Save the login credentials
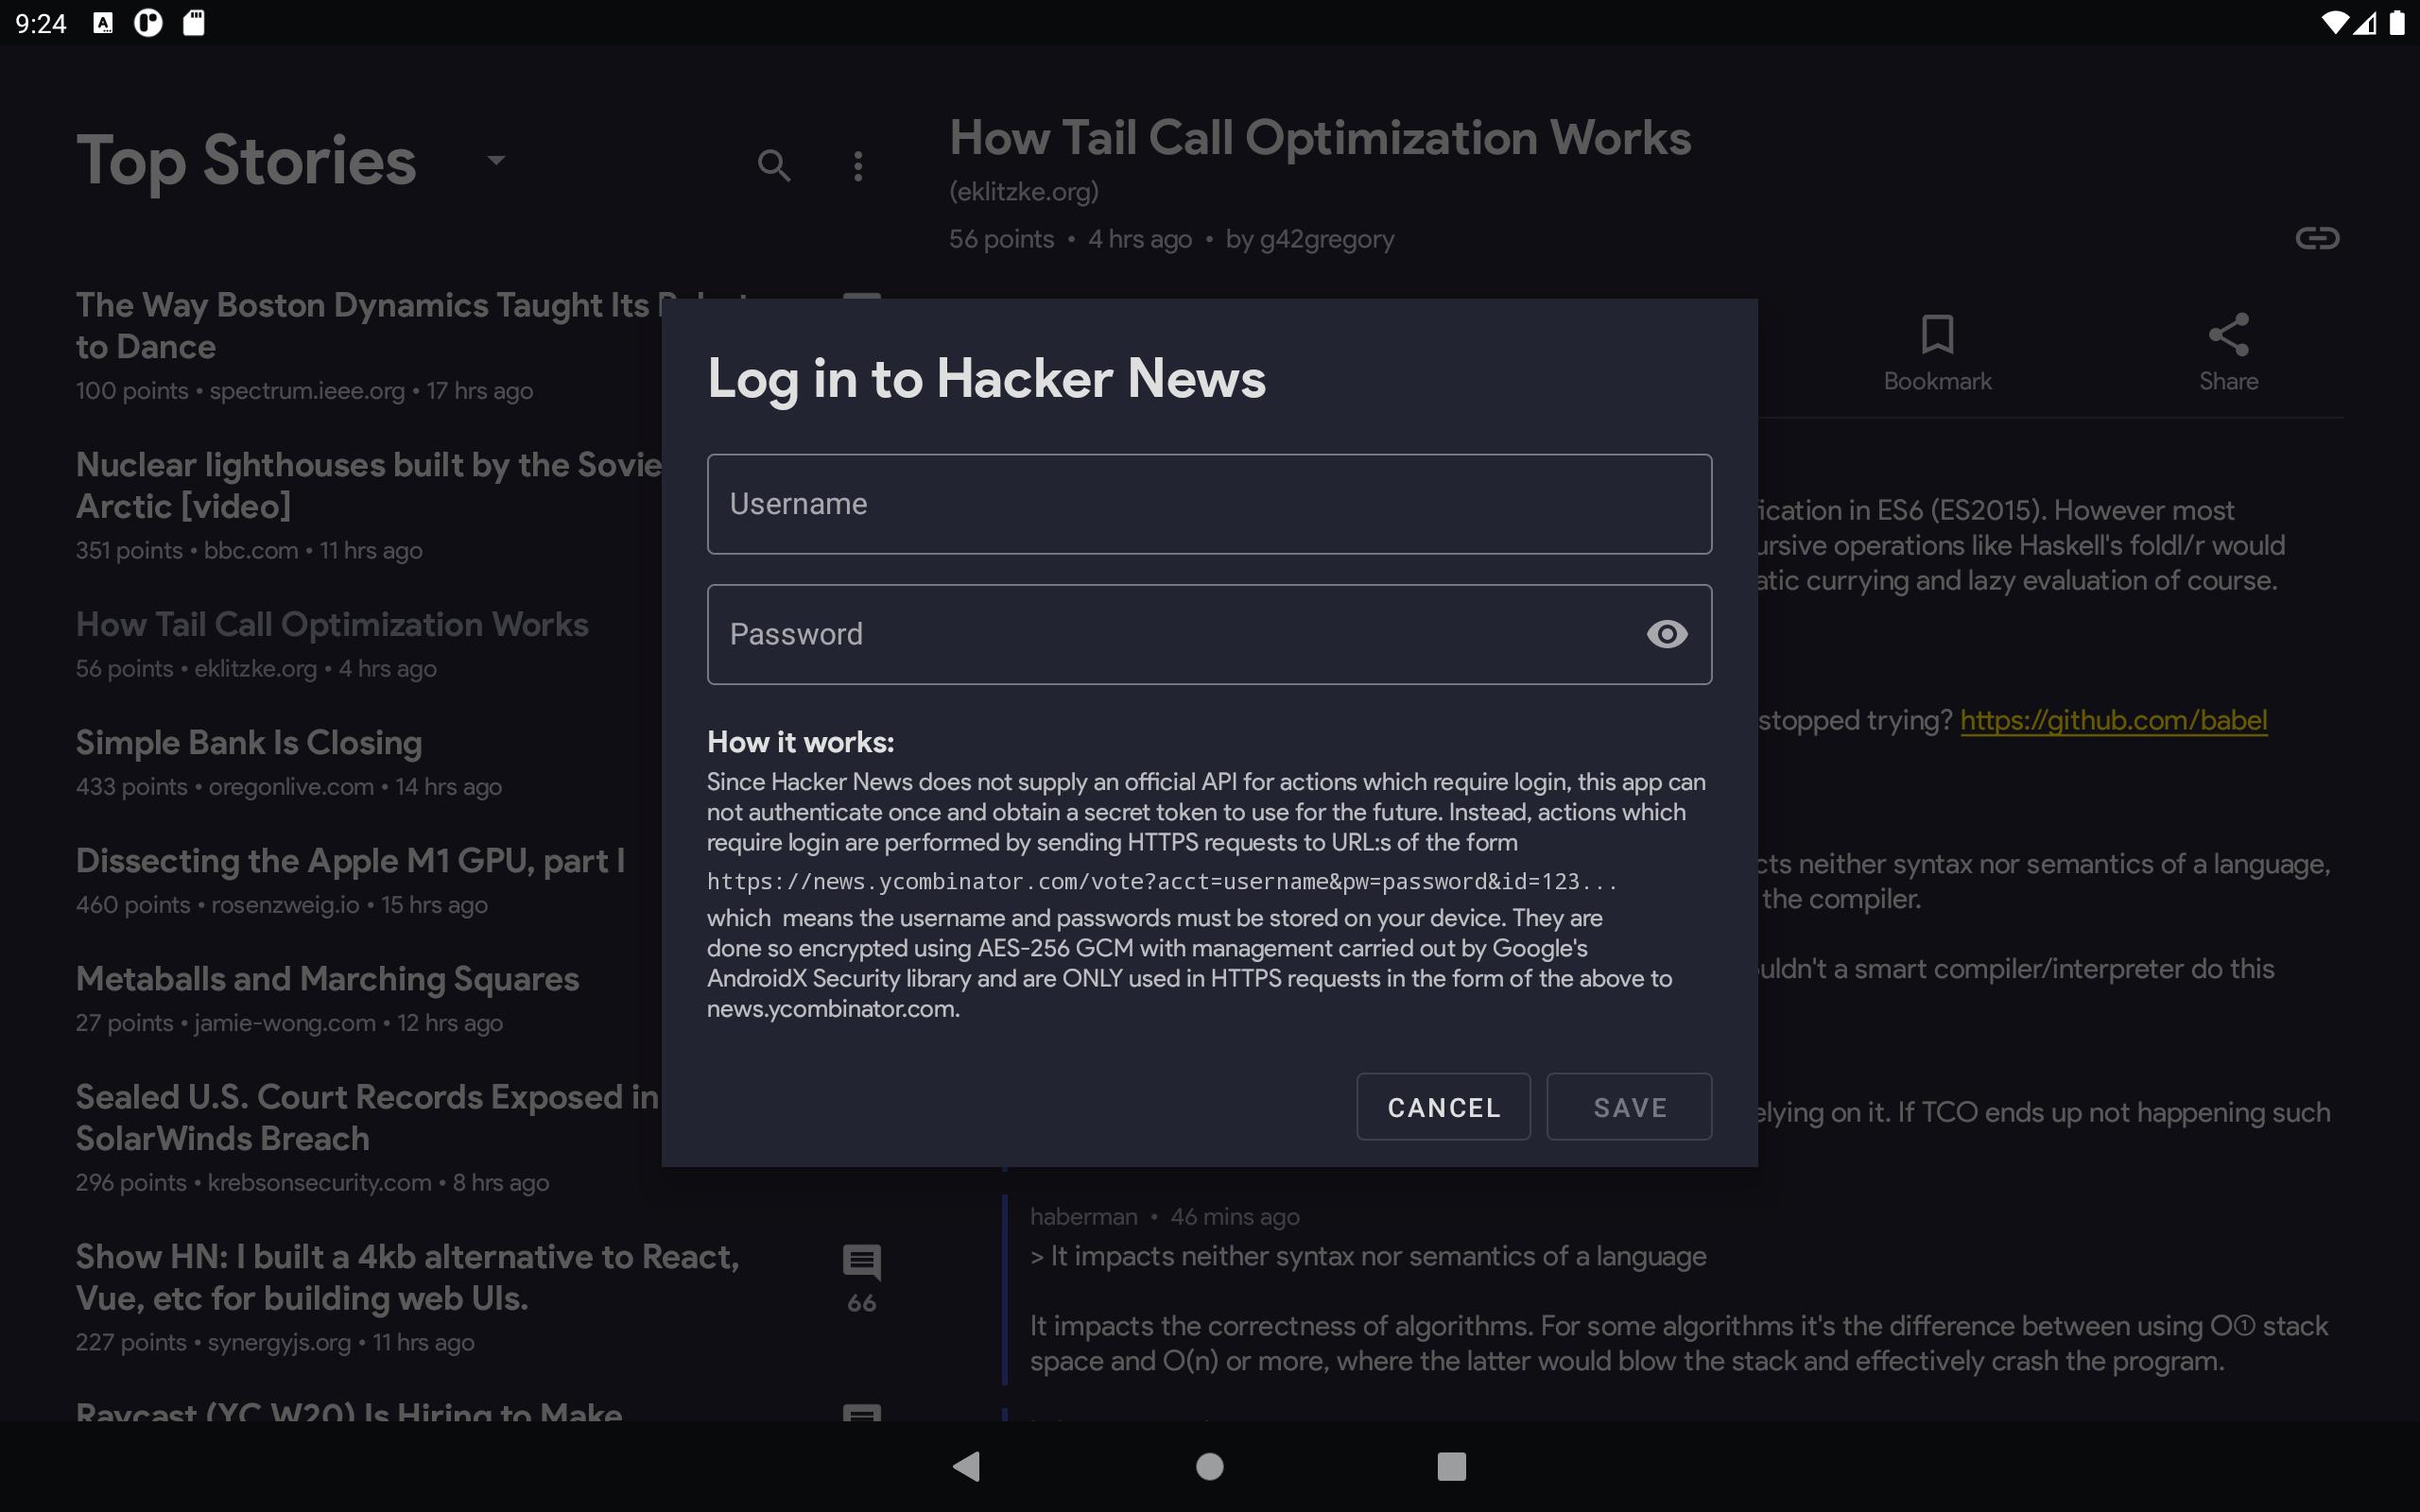Screen dimensions: 2420x1512 tap(1629, 1107)
